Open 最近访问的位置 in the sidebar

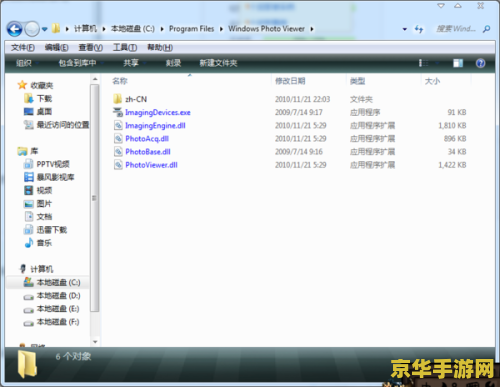click(x=63, y=125)
